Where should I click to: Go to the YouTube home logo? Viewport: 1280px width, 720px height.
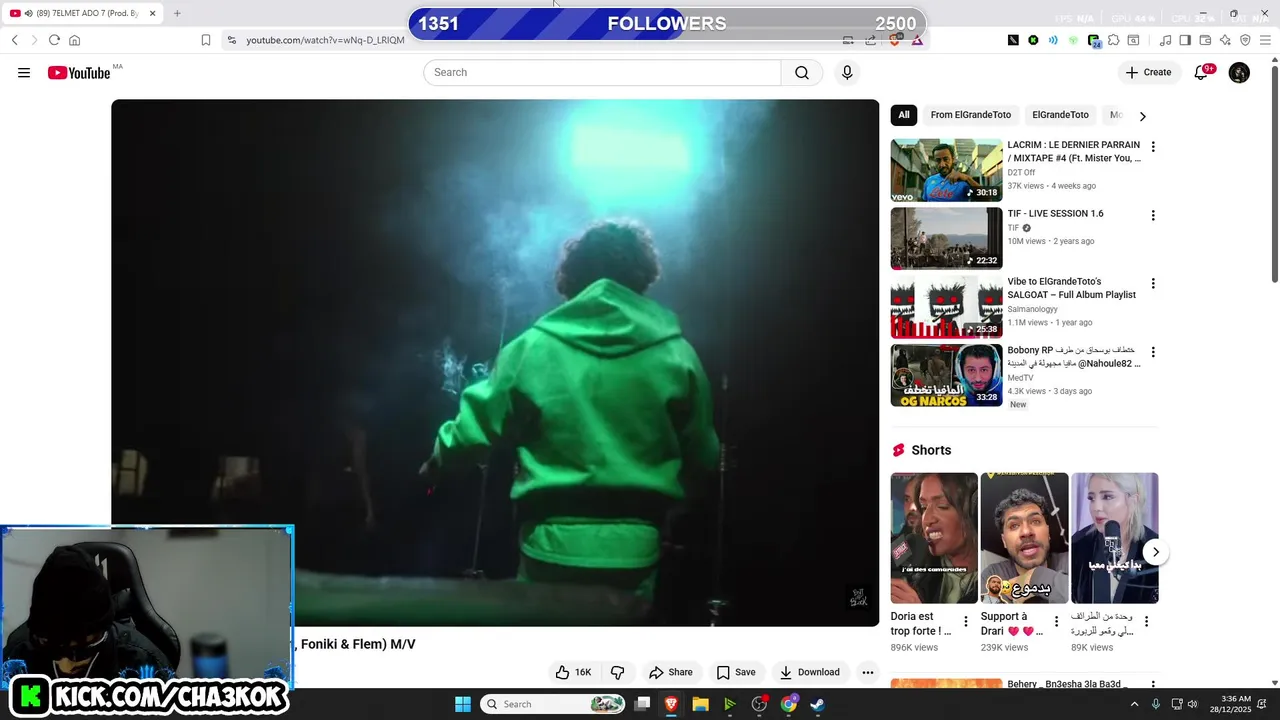click(x=79, y=72)
